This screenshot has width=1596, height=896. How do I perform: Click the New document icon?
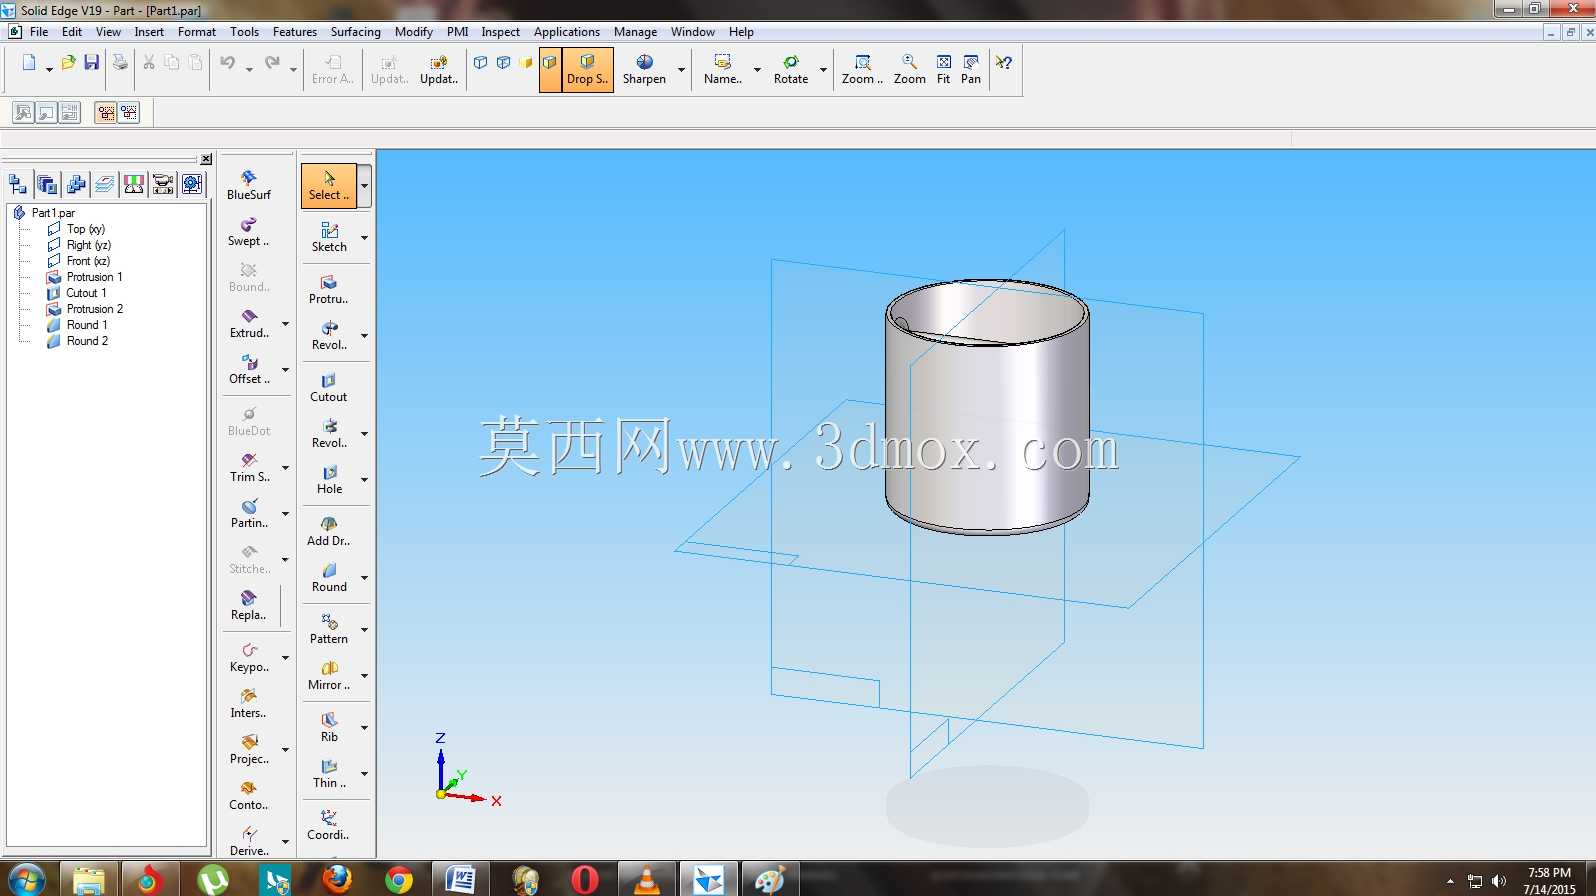(x=29, y=63)
